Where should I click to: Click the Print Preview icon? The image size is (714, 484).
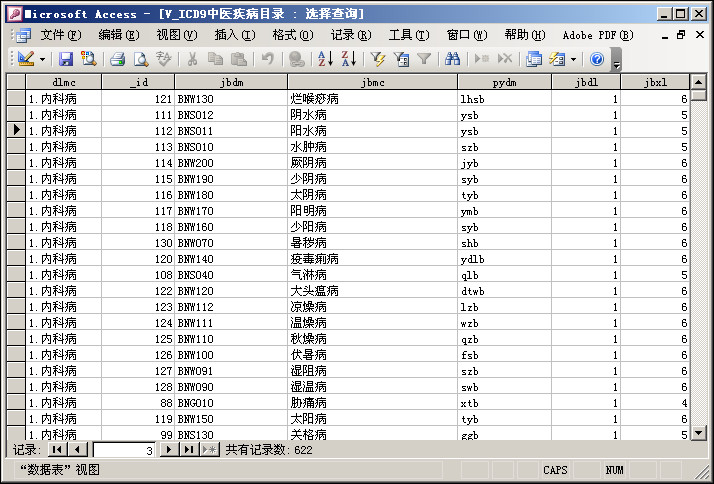click(x=141, y=59)
